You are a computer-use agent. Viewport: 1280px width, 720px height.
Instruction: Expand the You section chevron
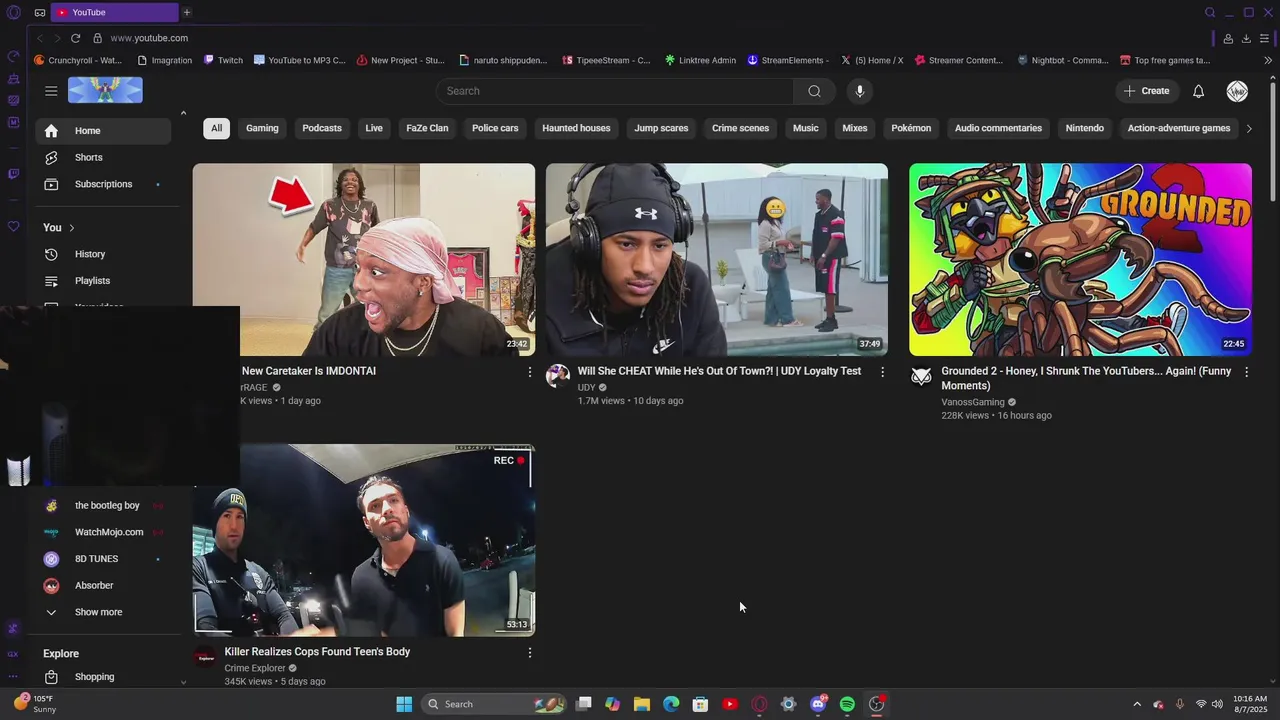pyautogui.click(x=71, y=228)
